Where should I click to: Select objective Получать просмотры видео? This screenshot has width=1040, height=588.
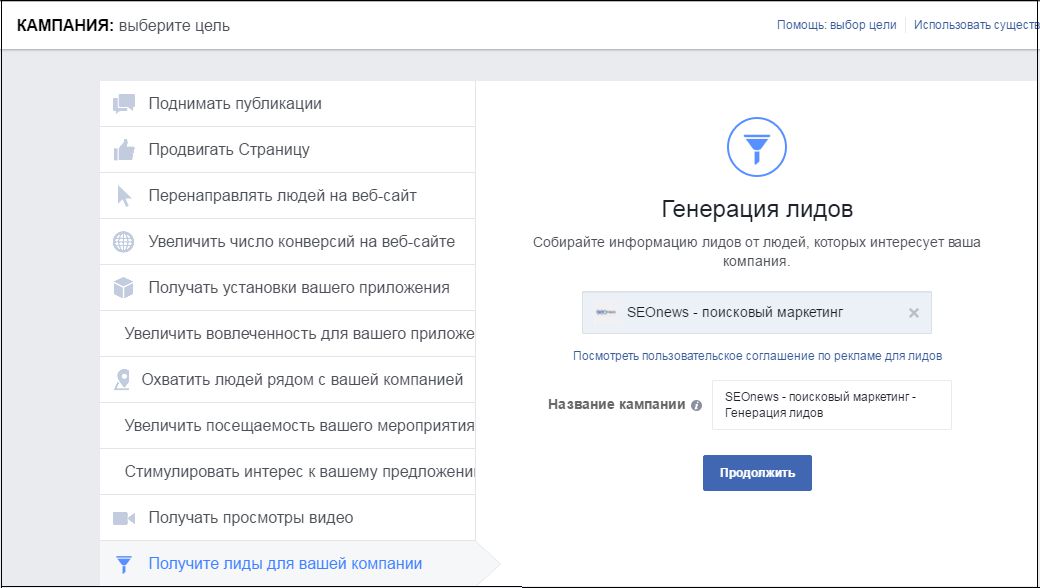tap(288, 518)
